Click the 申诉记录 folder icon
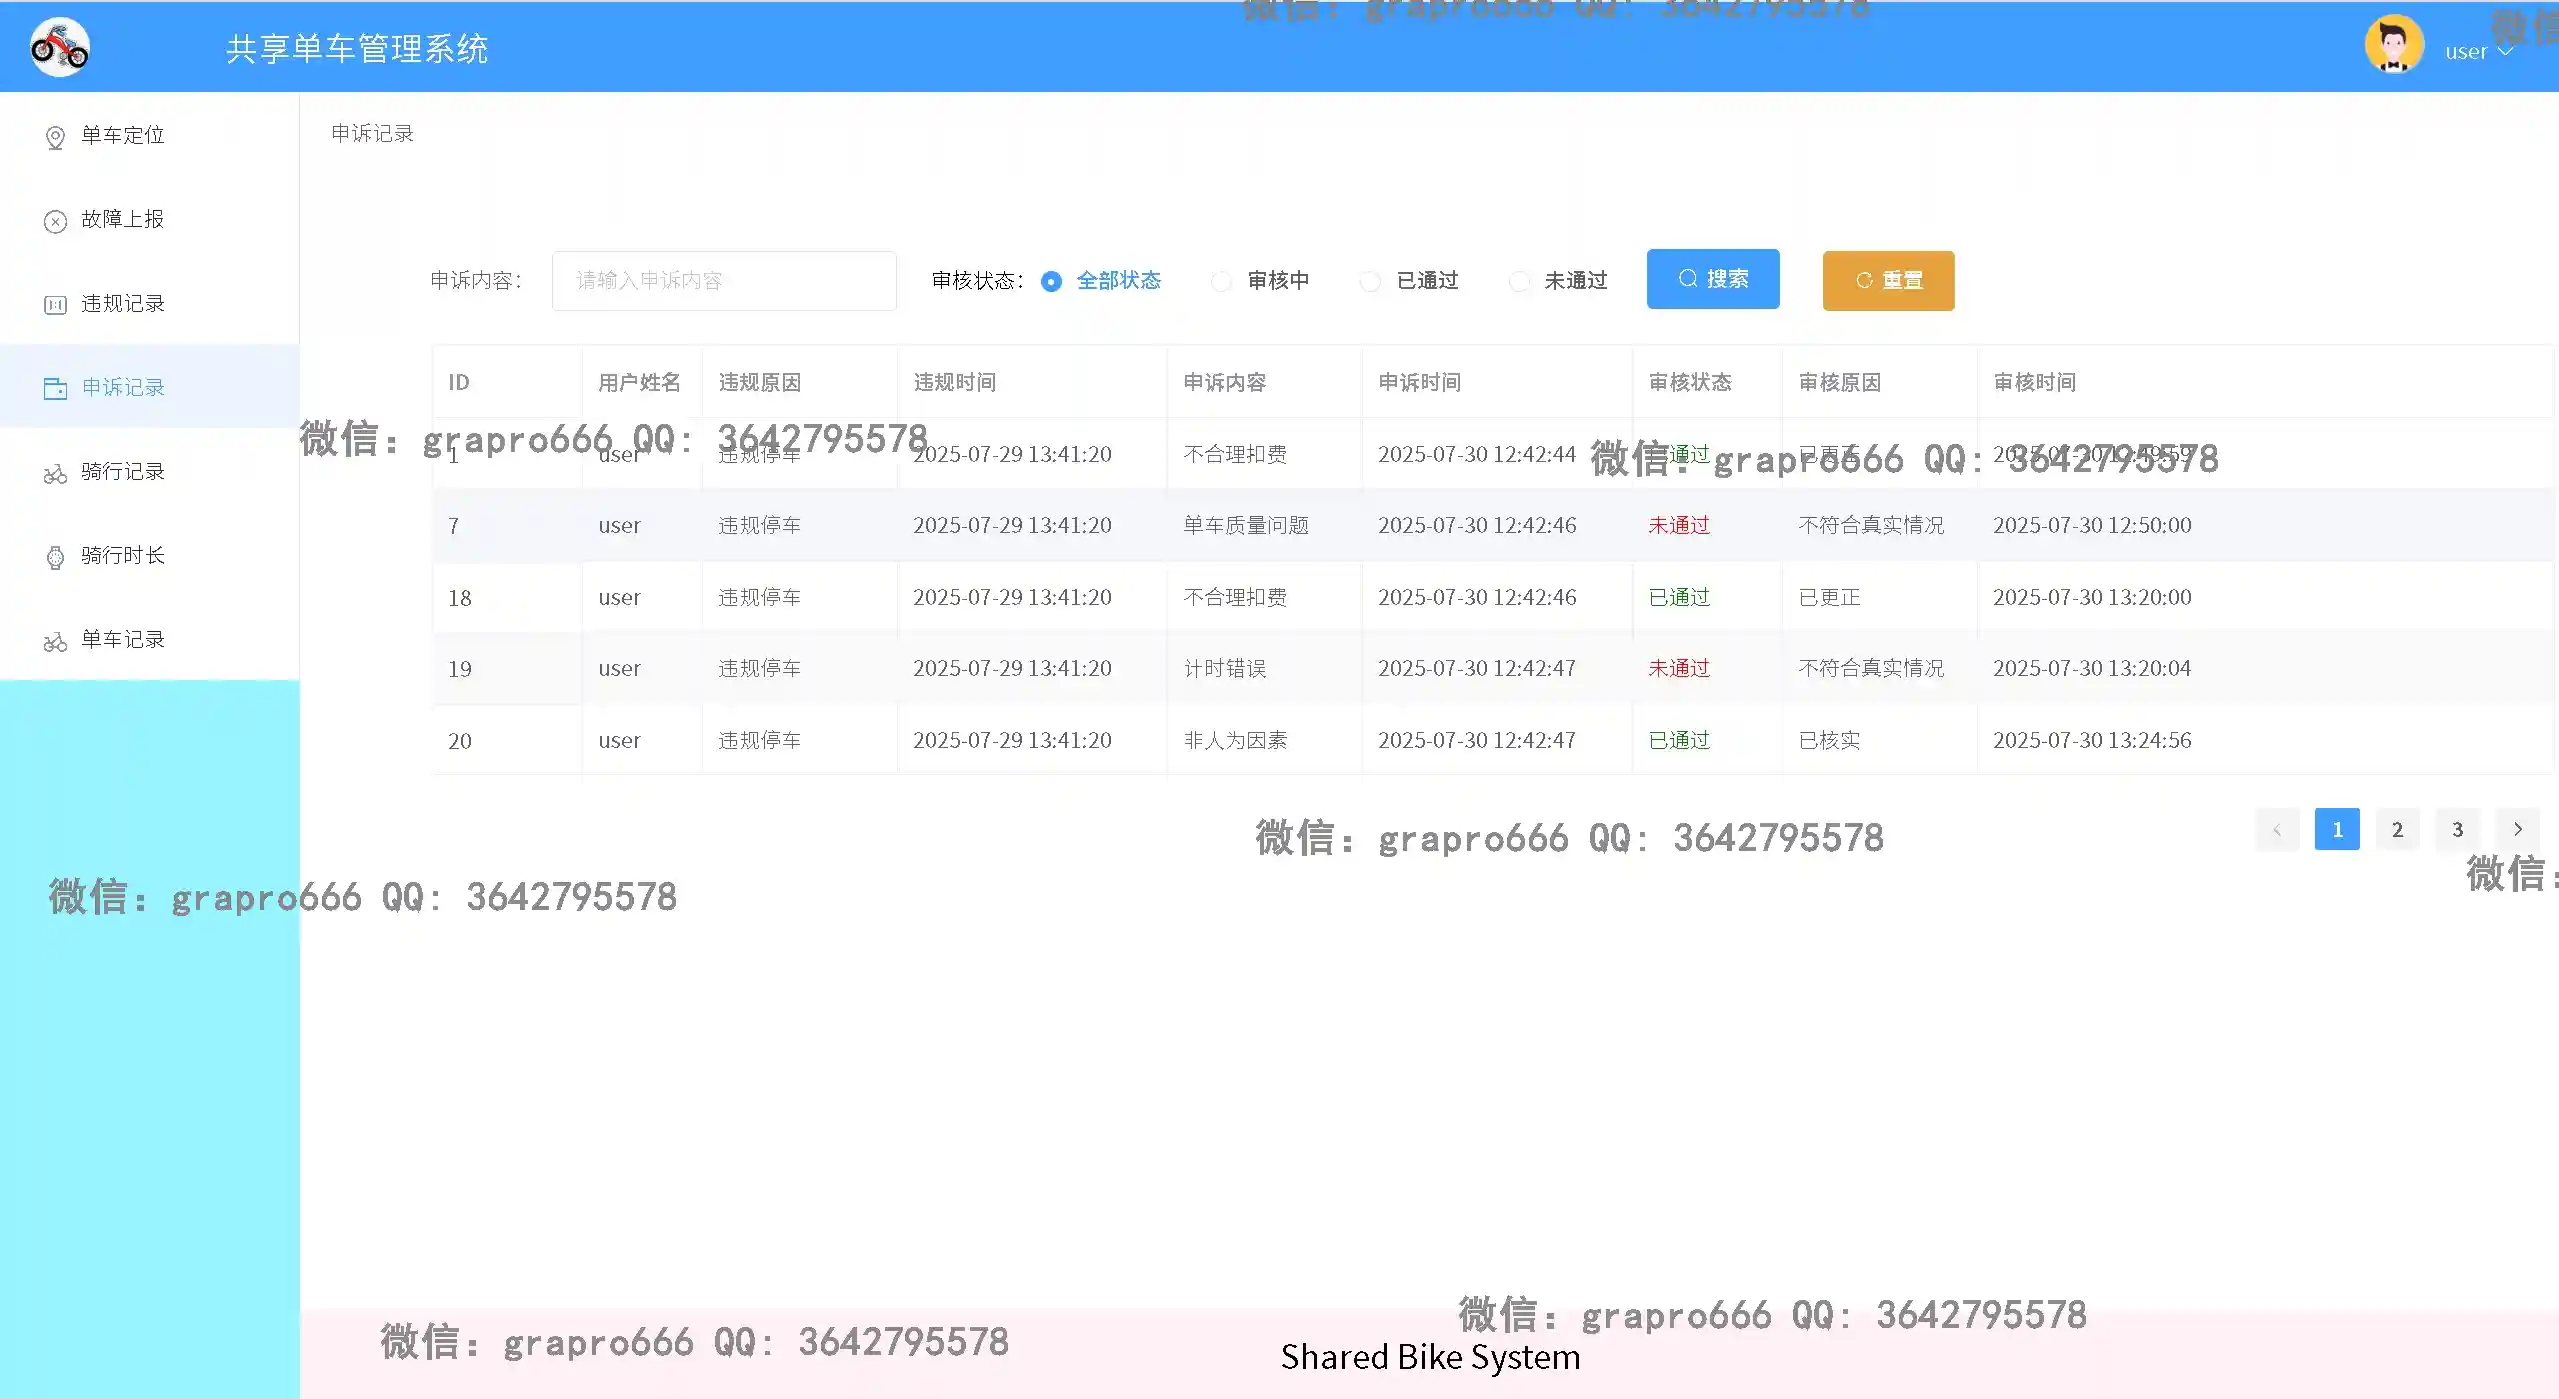Screen dimensions: 2559x1399 (x=55, y=388)
